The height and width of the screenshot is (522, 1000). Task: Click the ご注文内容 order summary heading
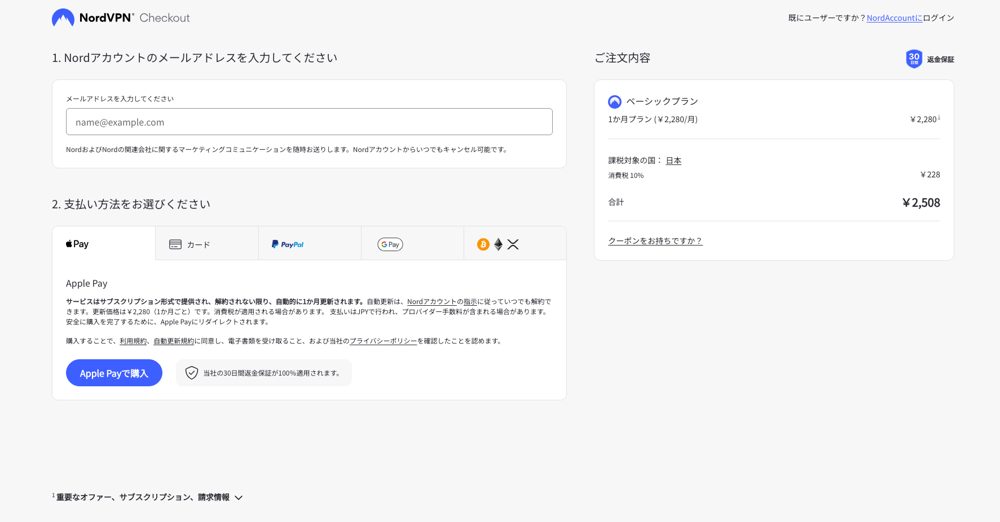[622, 58]
